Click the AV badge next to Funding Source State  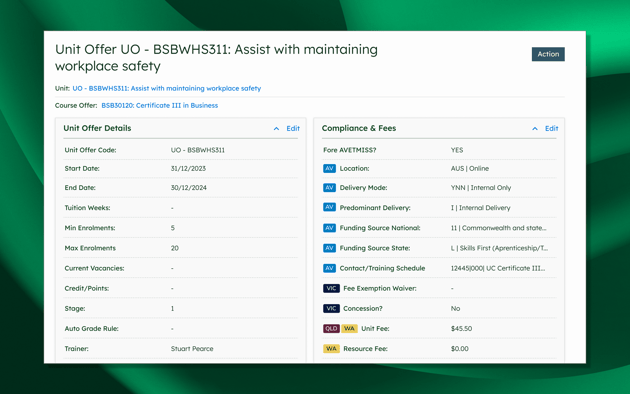pyautogui.click(x=329, y=248)
